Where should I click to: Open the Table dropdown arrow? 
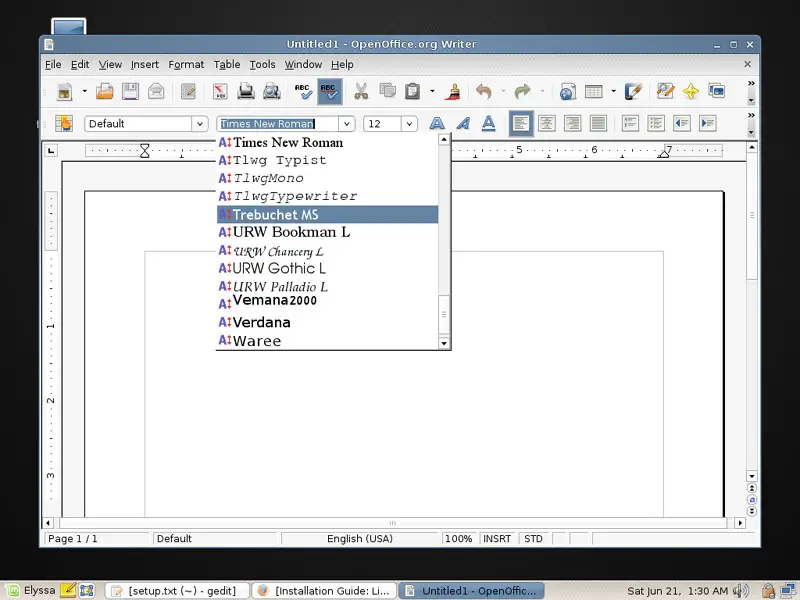tap(614, 92)
